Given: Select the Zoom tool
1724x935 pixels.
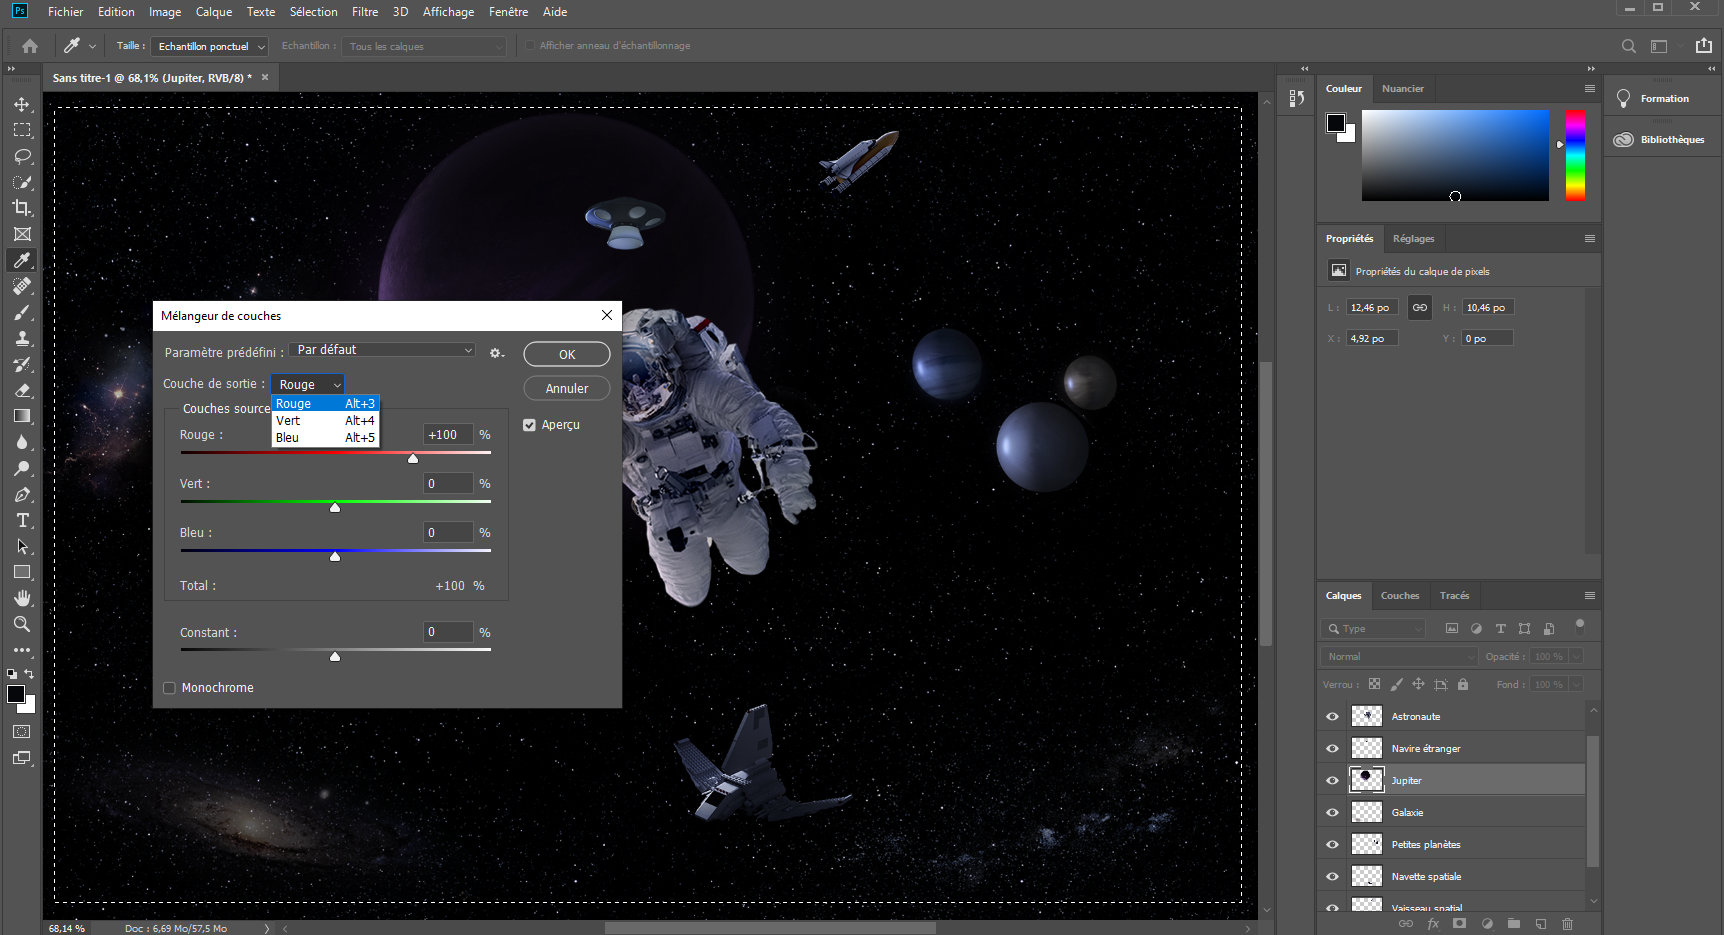Looking at the screenshot, I should (x=21, y=623).
